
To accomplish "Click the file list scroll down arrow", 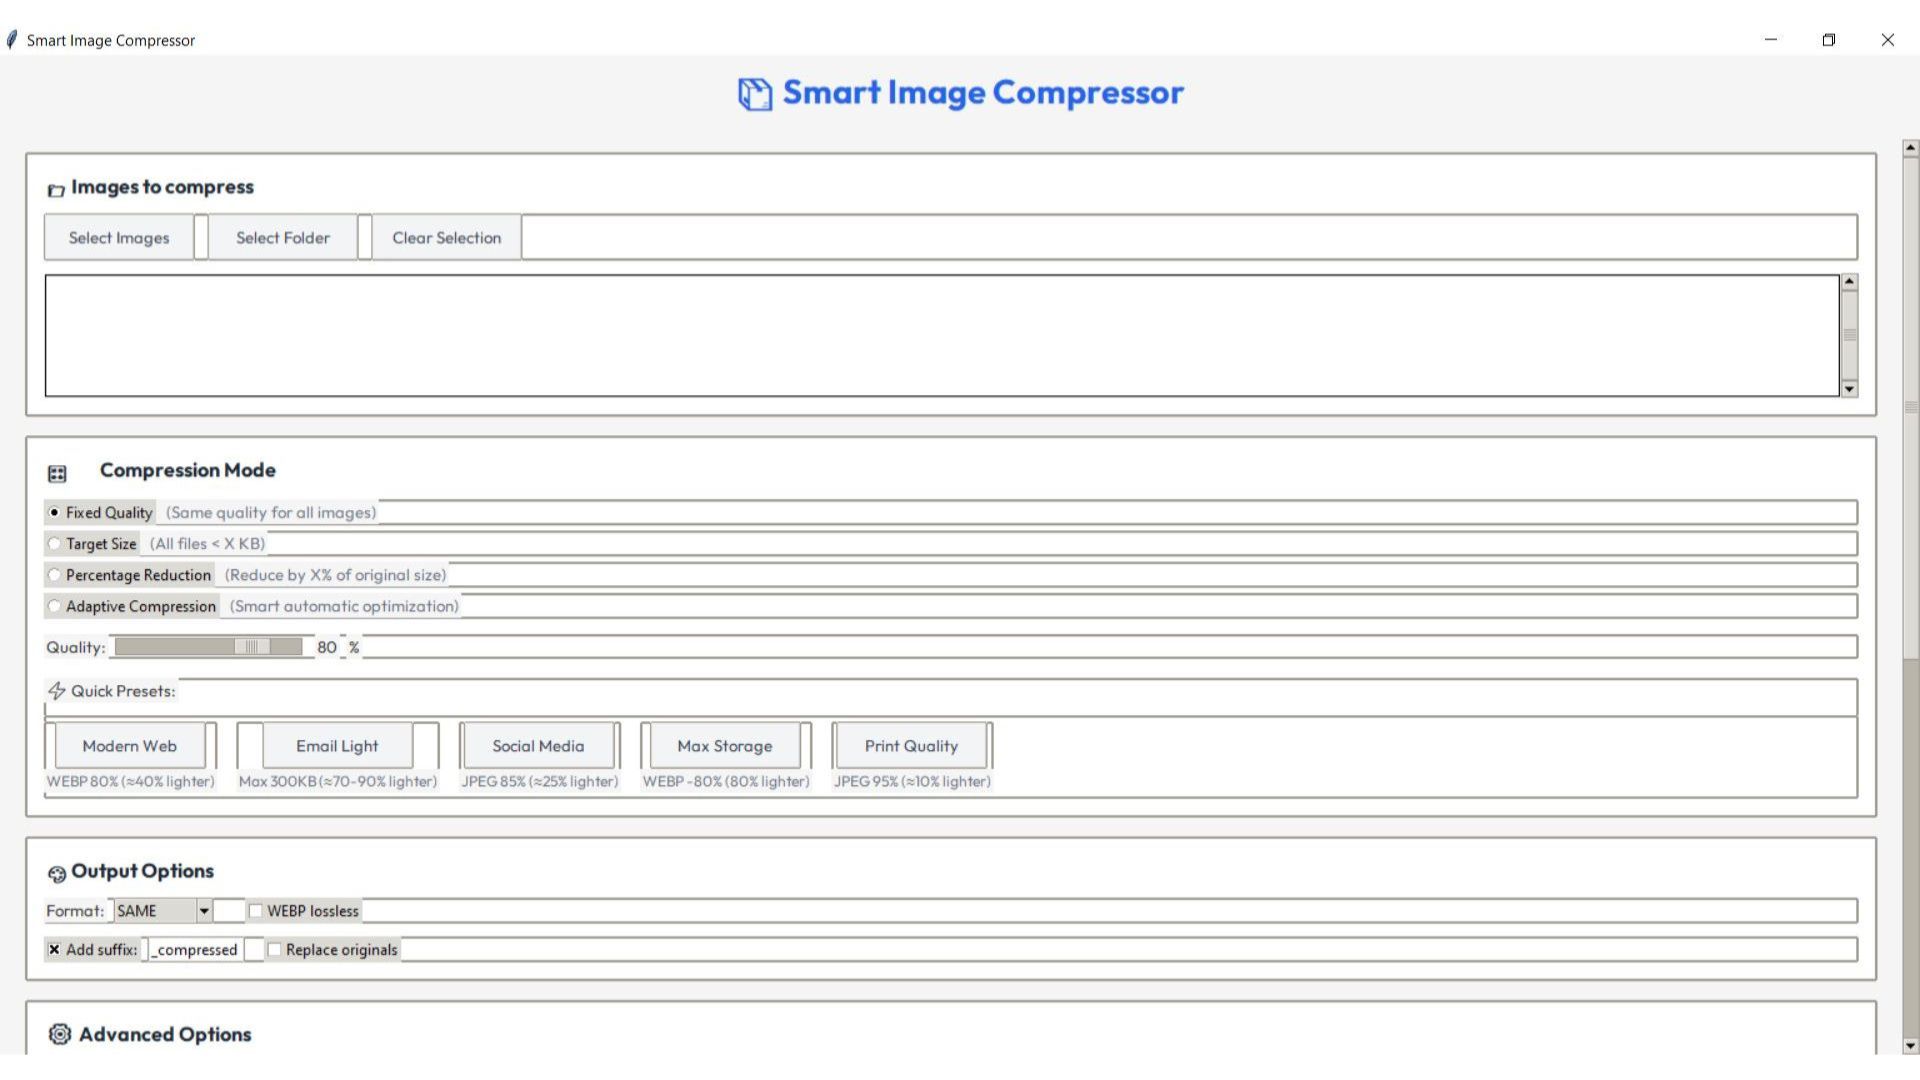I will (x=1849, y=389).
